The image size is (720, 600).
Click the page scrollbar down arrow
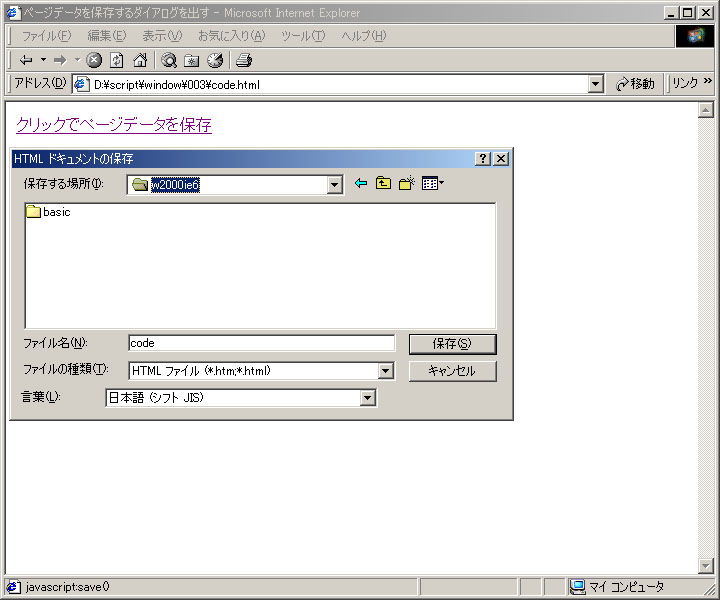point(705,566)
